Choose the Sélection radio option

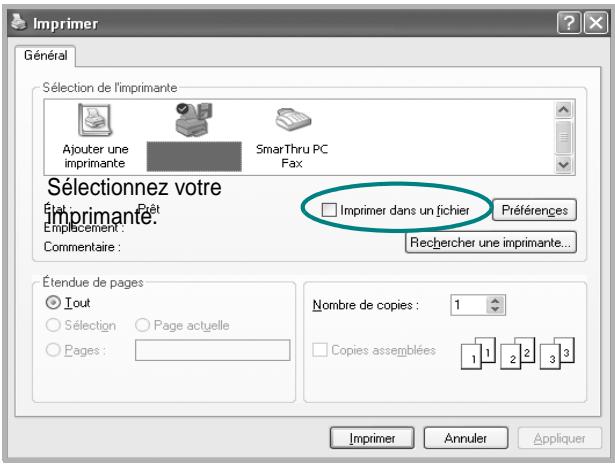(53, 325)
